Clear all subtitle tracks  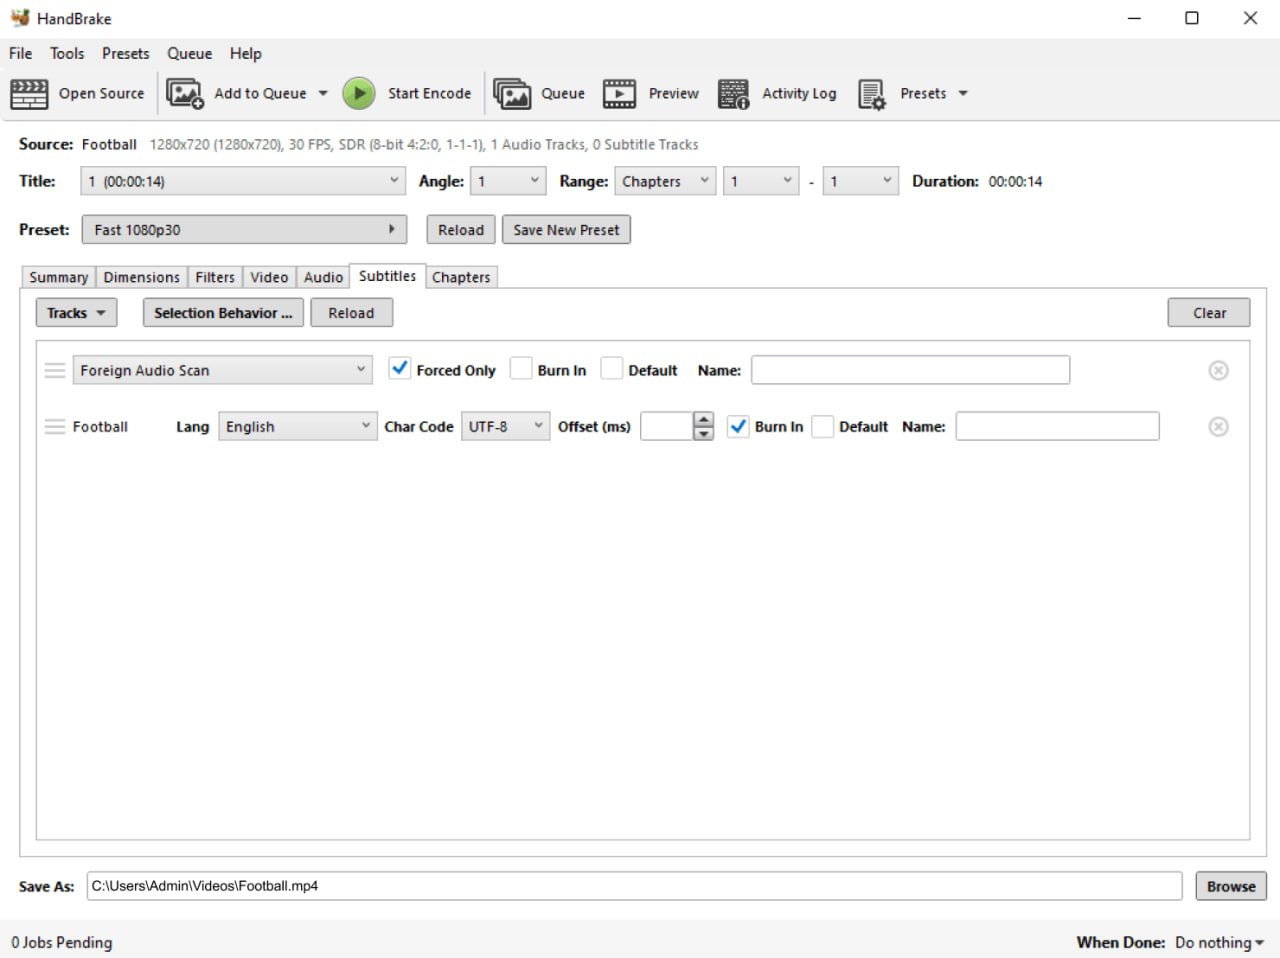[1209, 312]
